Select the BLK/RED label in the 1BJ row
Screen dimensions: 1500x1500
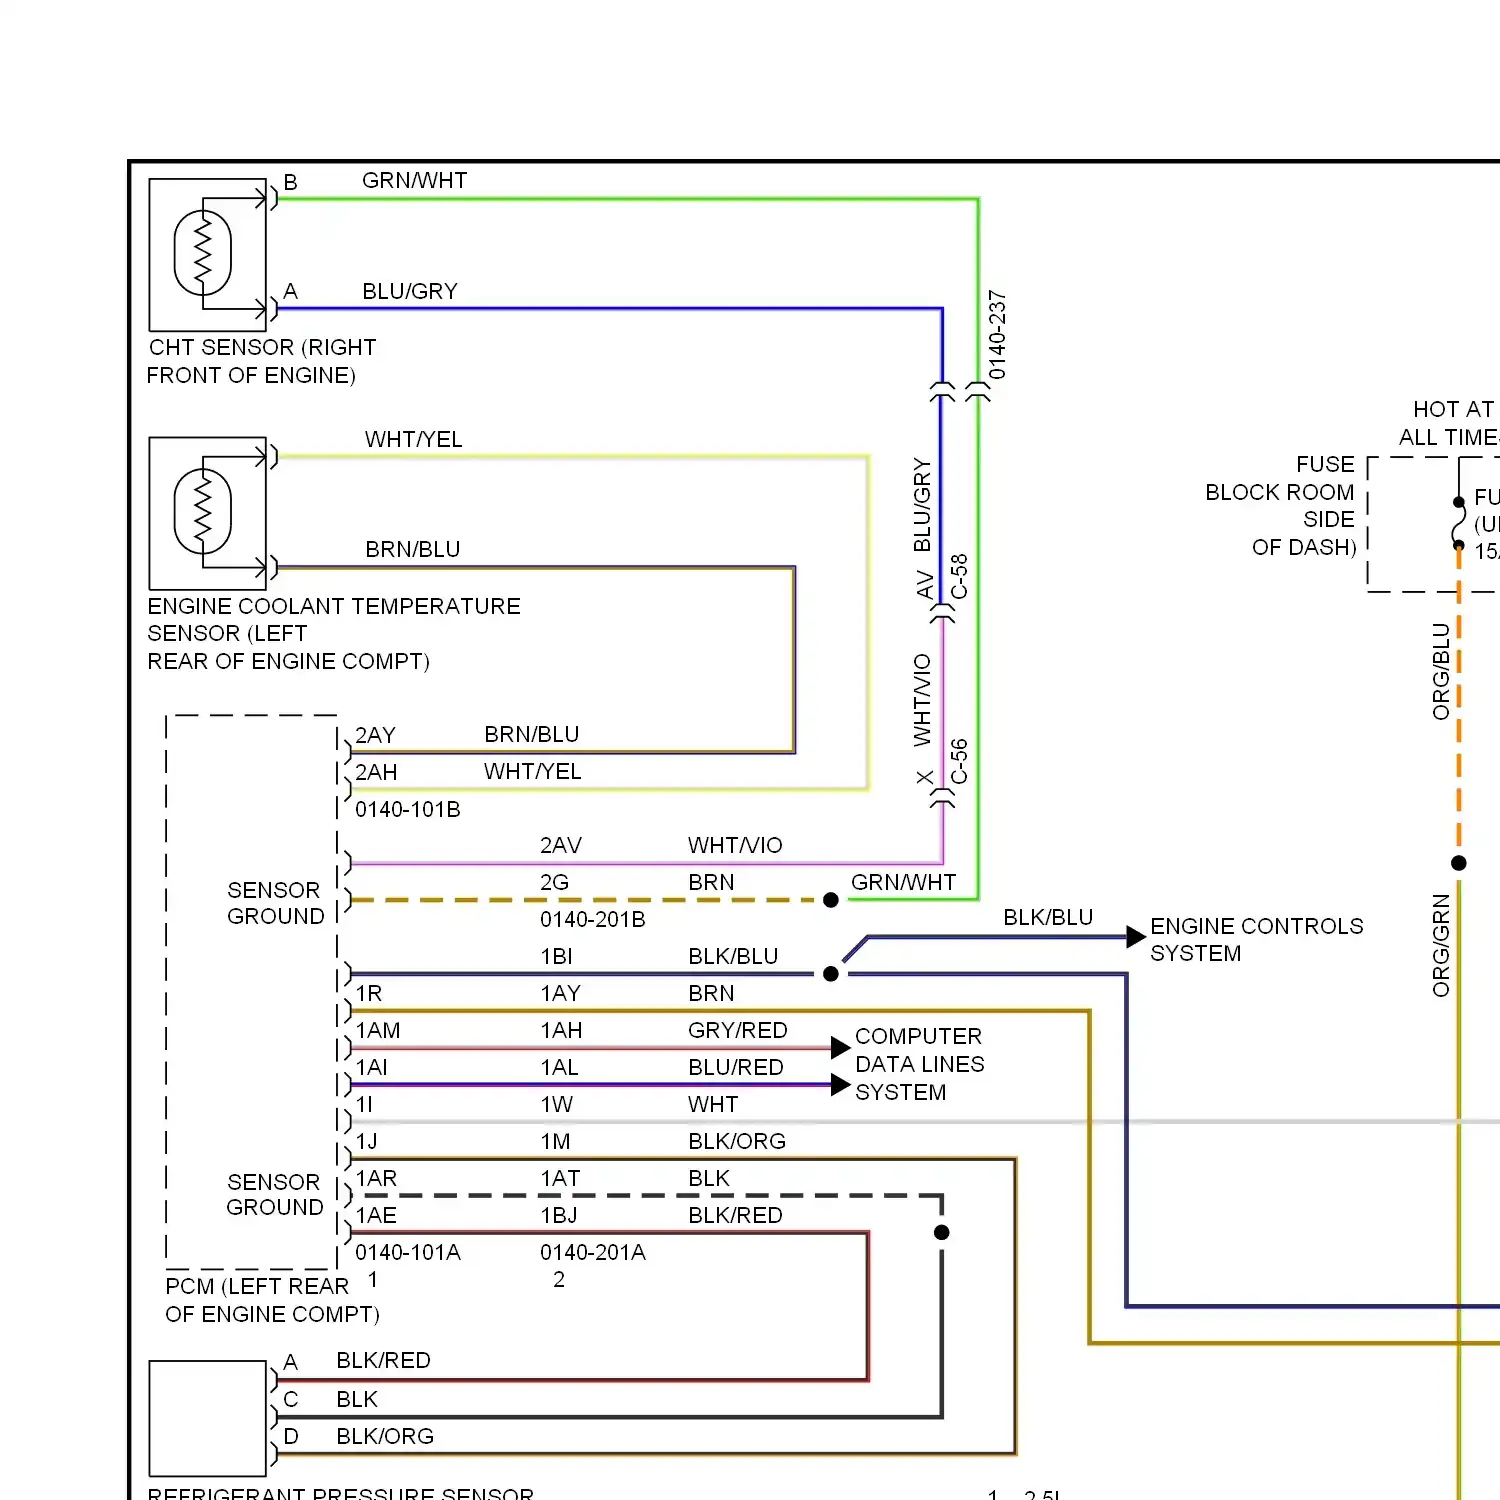click(x=735, y=1216)
